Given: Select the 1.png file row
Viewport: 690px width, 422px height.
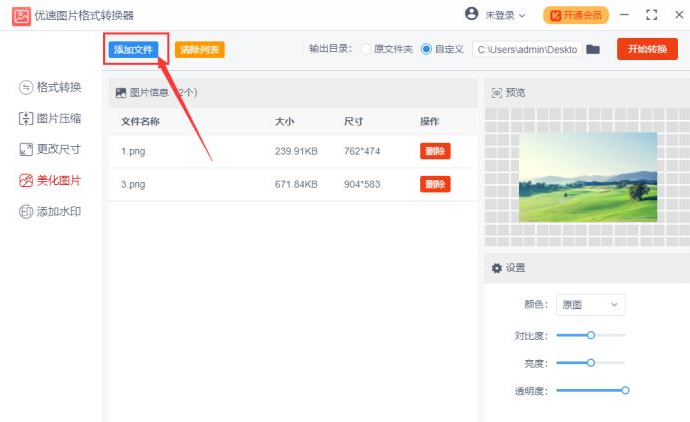Looking at the screenshot, I should [x=293, y=151].
